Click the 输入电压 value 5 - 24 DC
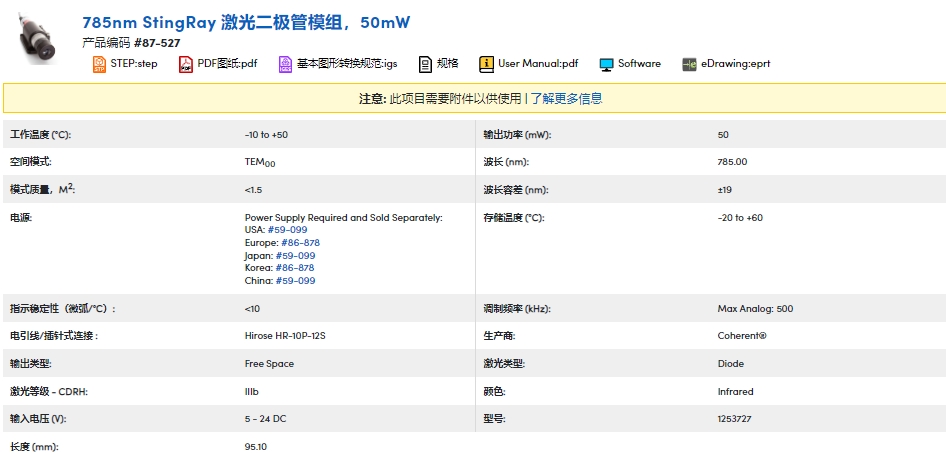This screenshot has width=946, height=453. (265, 419)
